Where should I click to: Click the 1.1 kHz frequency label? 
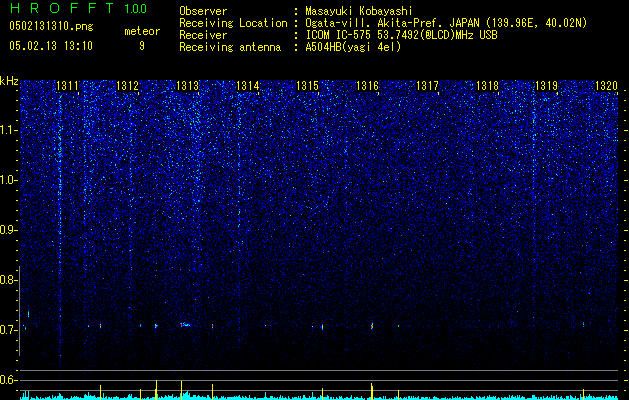[7, 130]
